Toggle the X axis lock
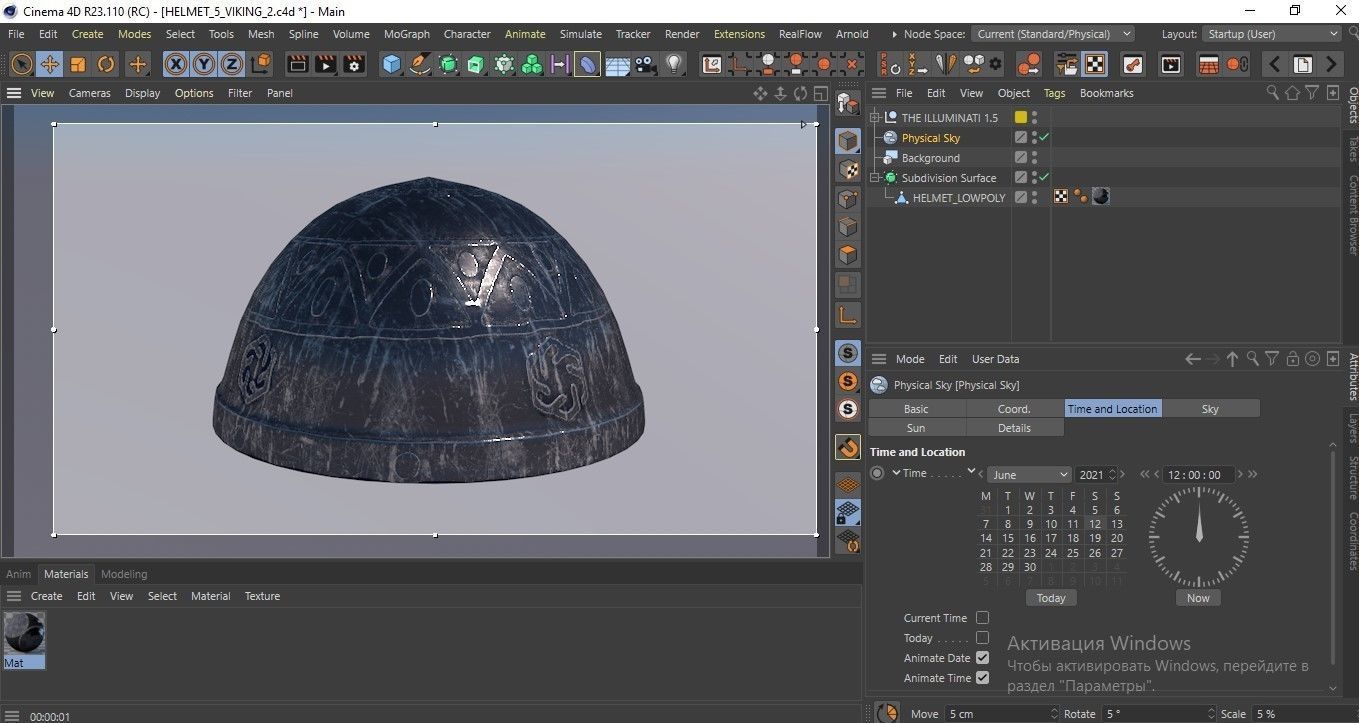Screen dimensions: 1359x723 (176, 64)
